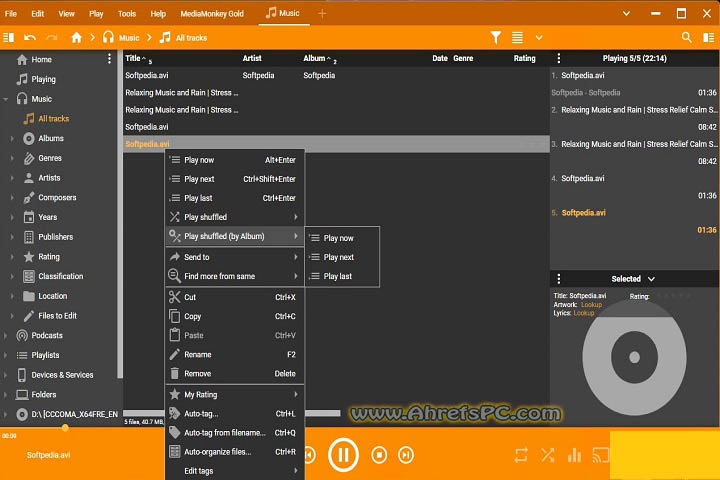The width and height of the screenshot is (720, 480).
Task: Expand the Albums tree node
Action: point(12,138)
